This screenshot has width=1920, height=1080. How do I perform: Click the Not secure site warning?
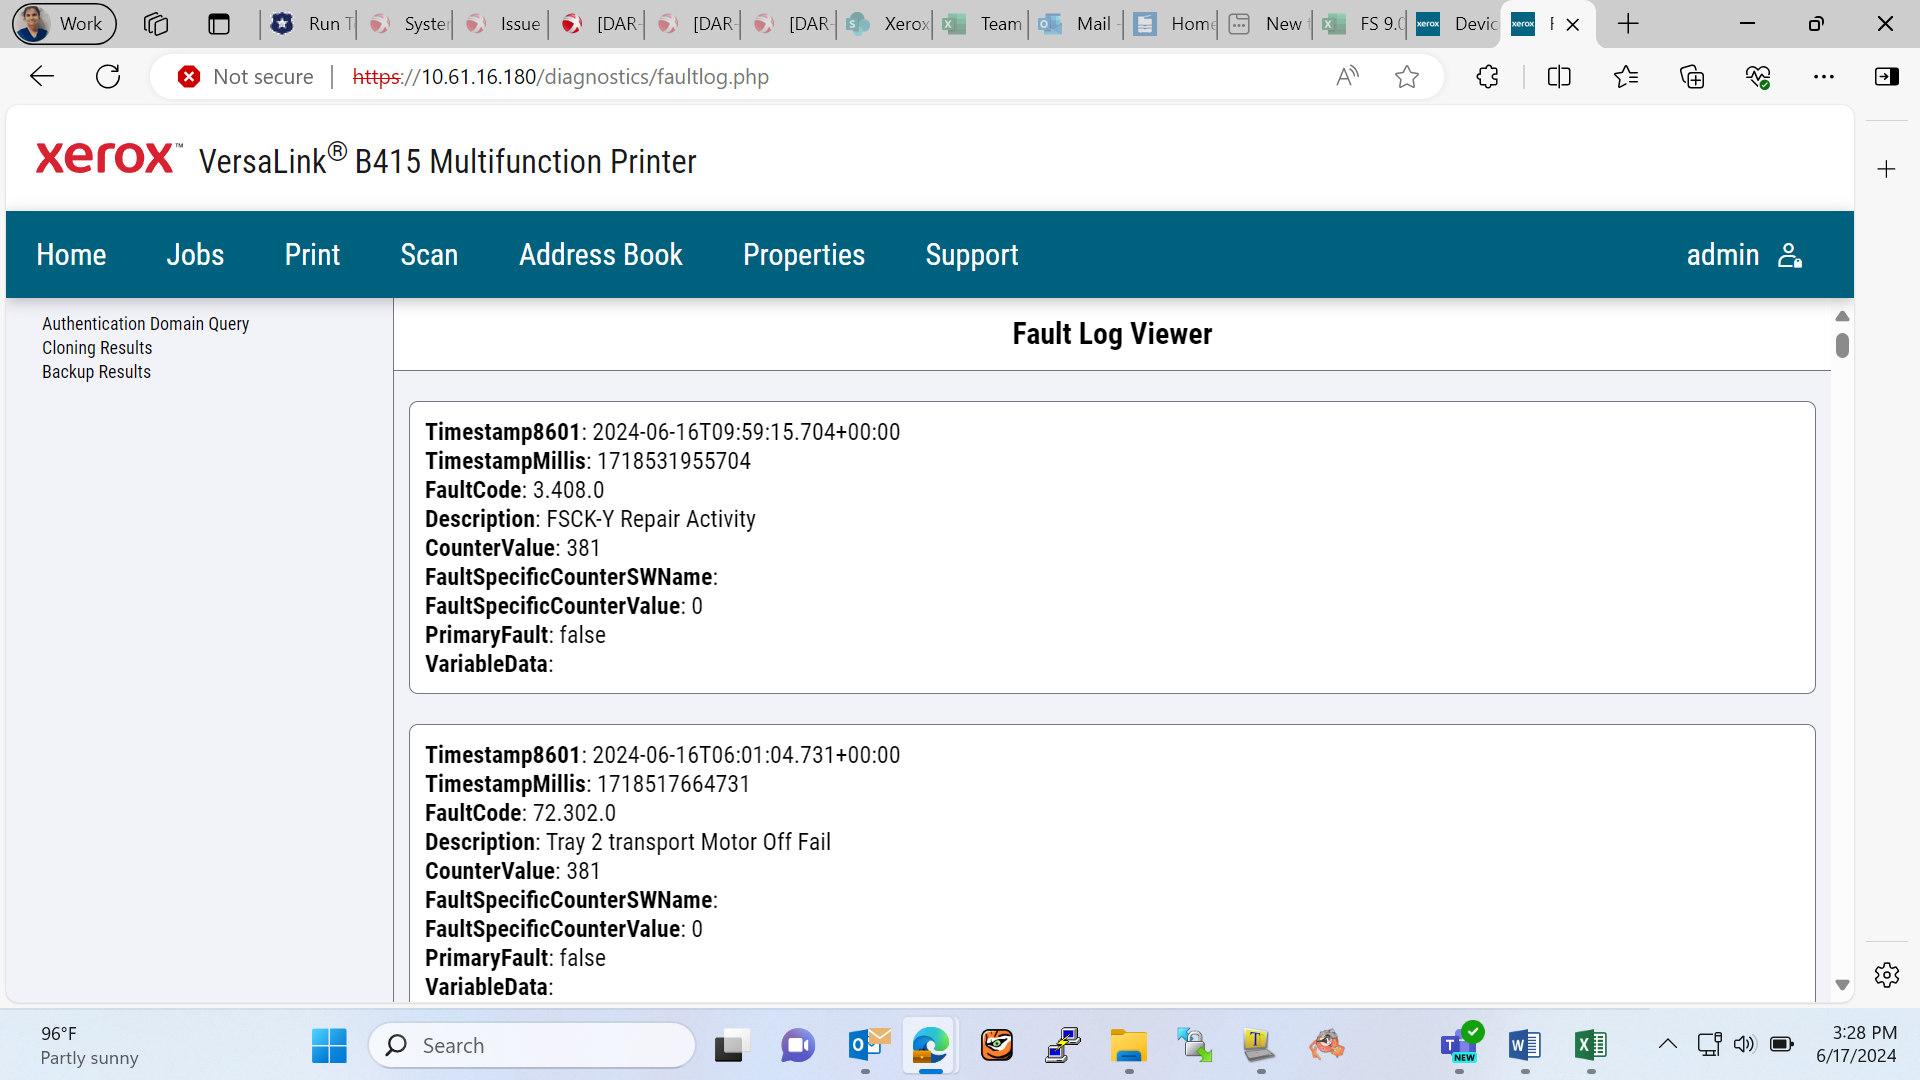(246, 77)
